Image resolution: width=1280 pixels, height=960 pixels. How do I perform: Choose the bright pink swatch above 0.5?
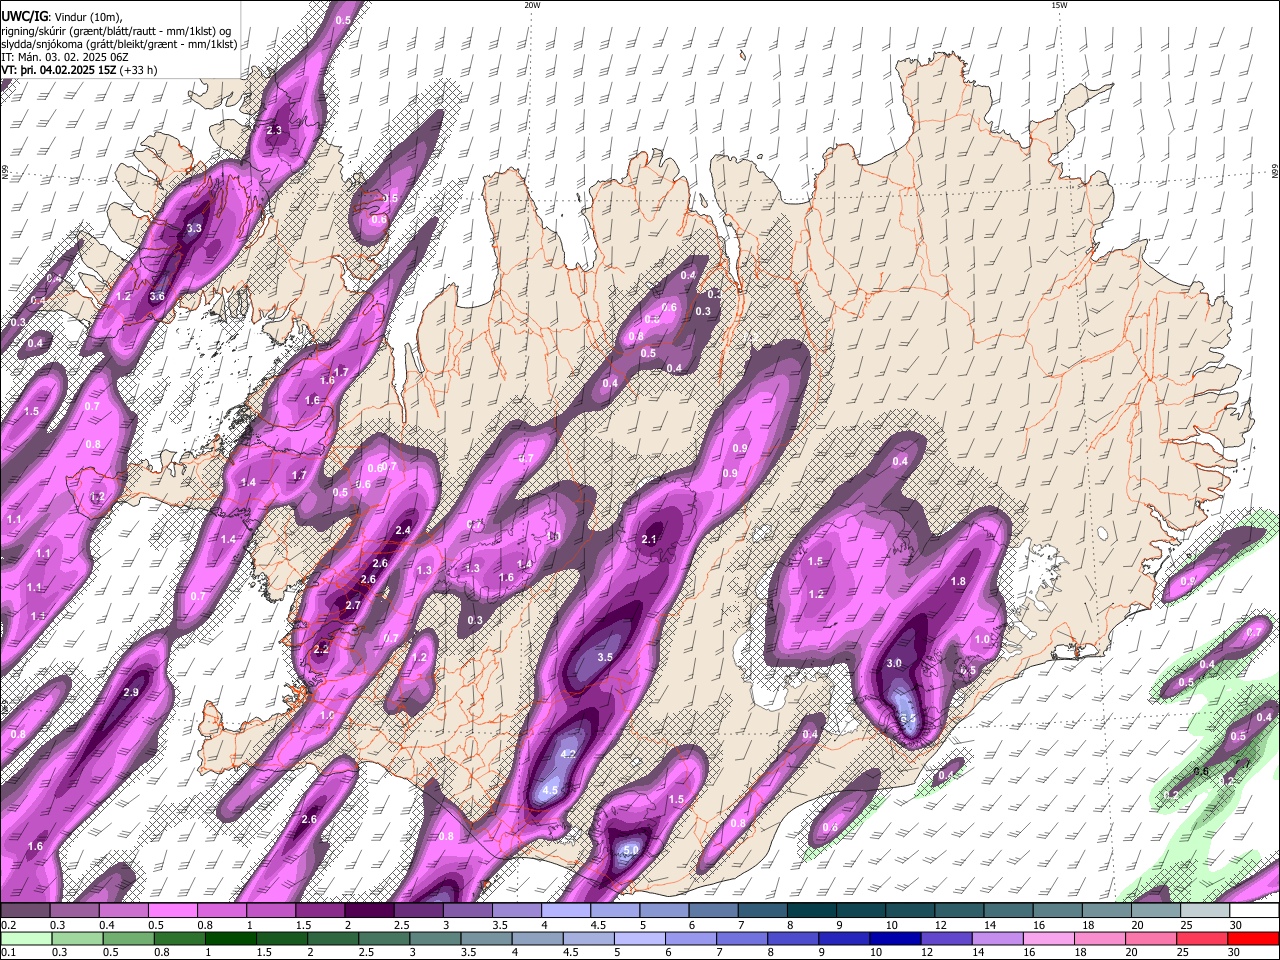(172, 911)
